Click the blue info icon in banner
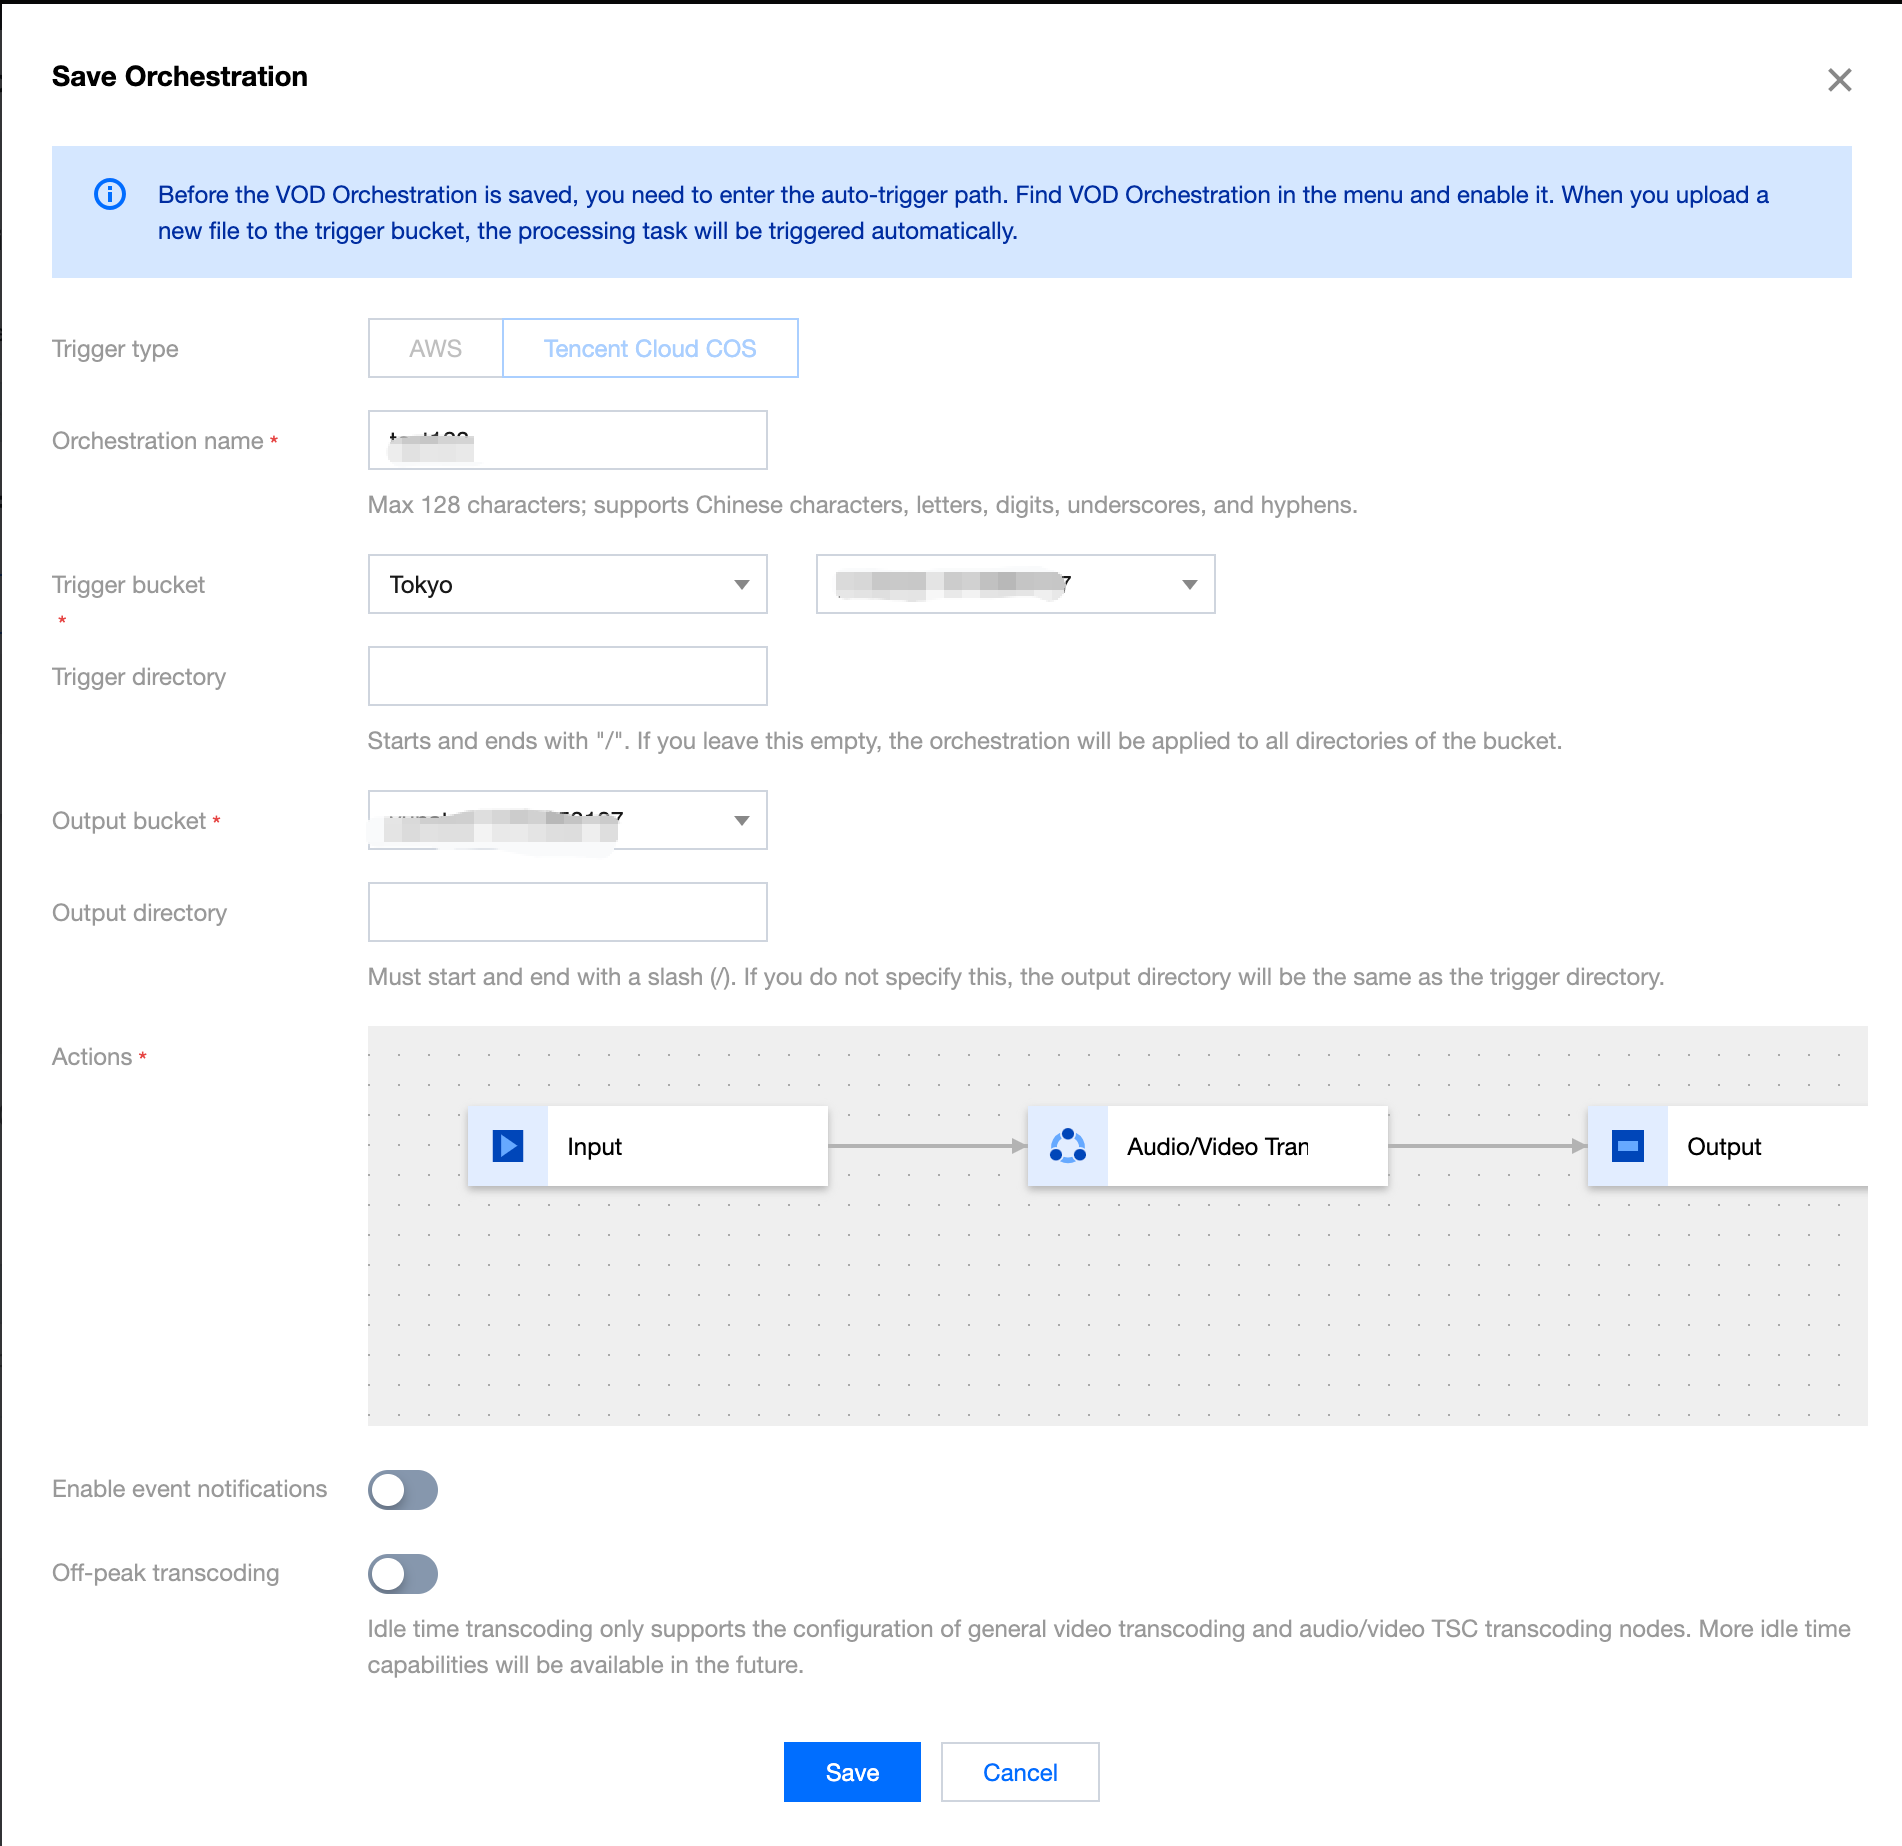This screenshot has width=1902, height=1846. pos(110,194)
